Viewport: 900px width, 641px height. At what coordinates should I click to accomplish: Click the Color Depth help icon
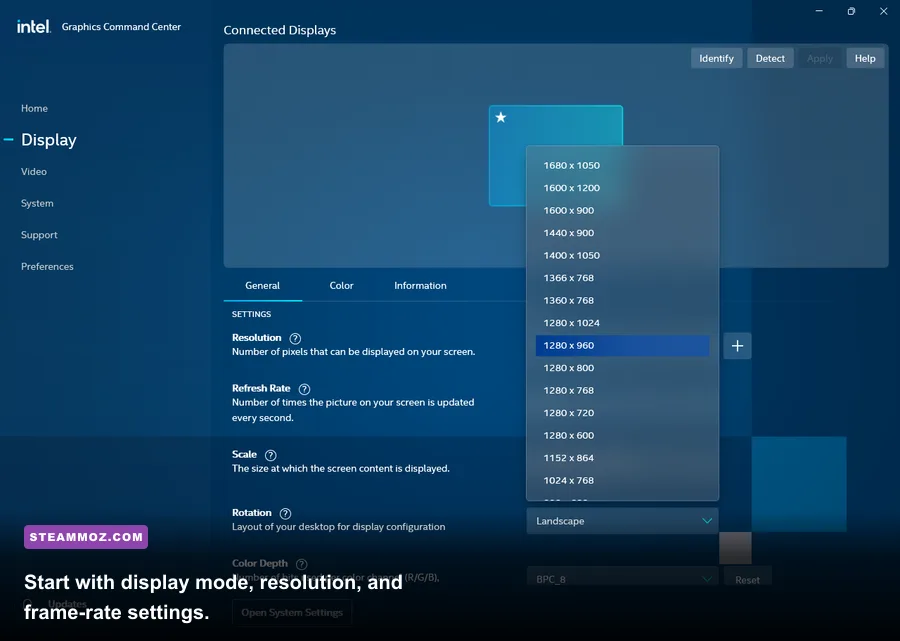pos(301,564)
